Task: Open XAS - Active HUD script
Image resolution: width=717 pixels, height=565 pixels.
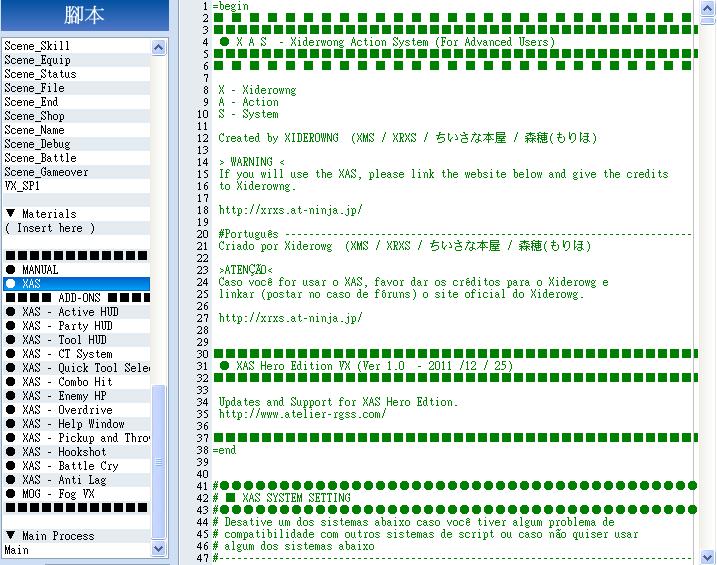Action: tap(76, 312)
